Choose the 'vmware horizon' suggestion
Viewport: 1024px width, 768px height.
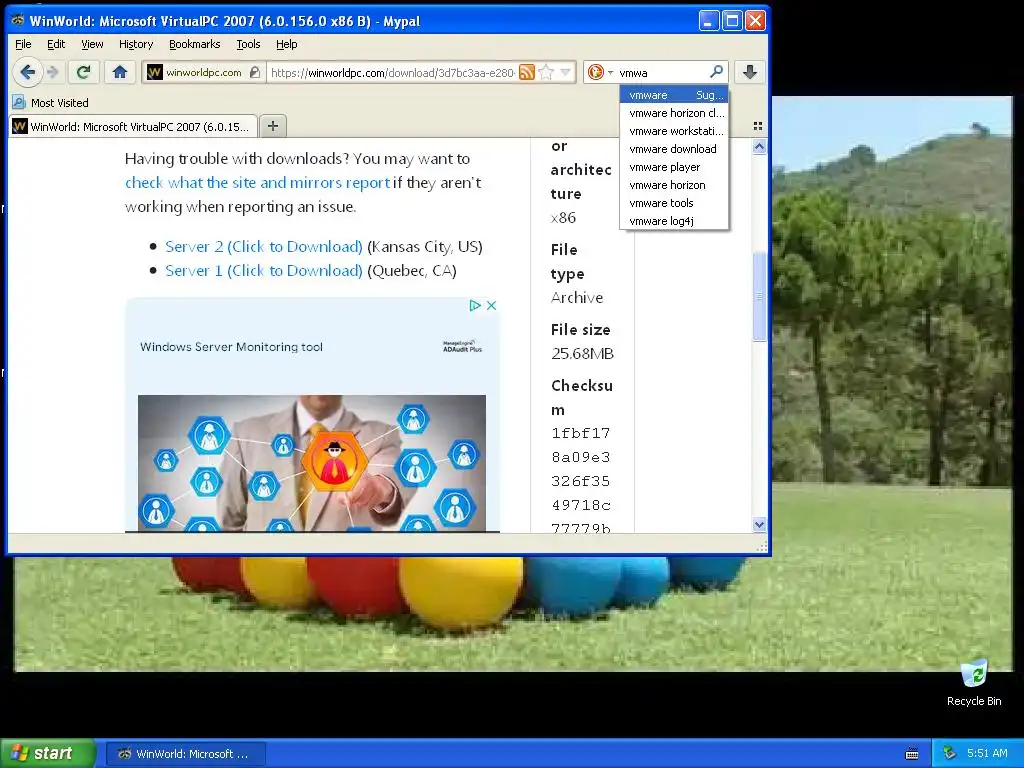click(x=674, y=185)
